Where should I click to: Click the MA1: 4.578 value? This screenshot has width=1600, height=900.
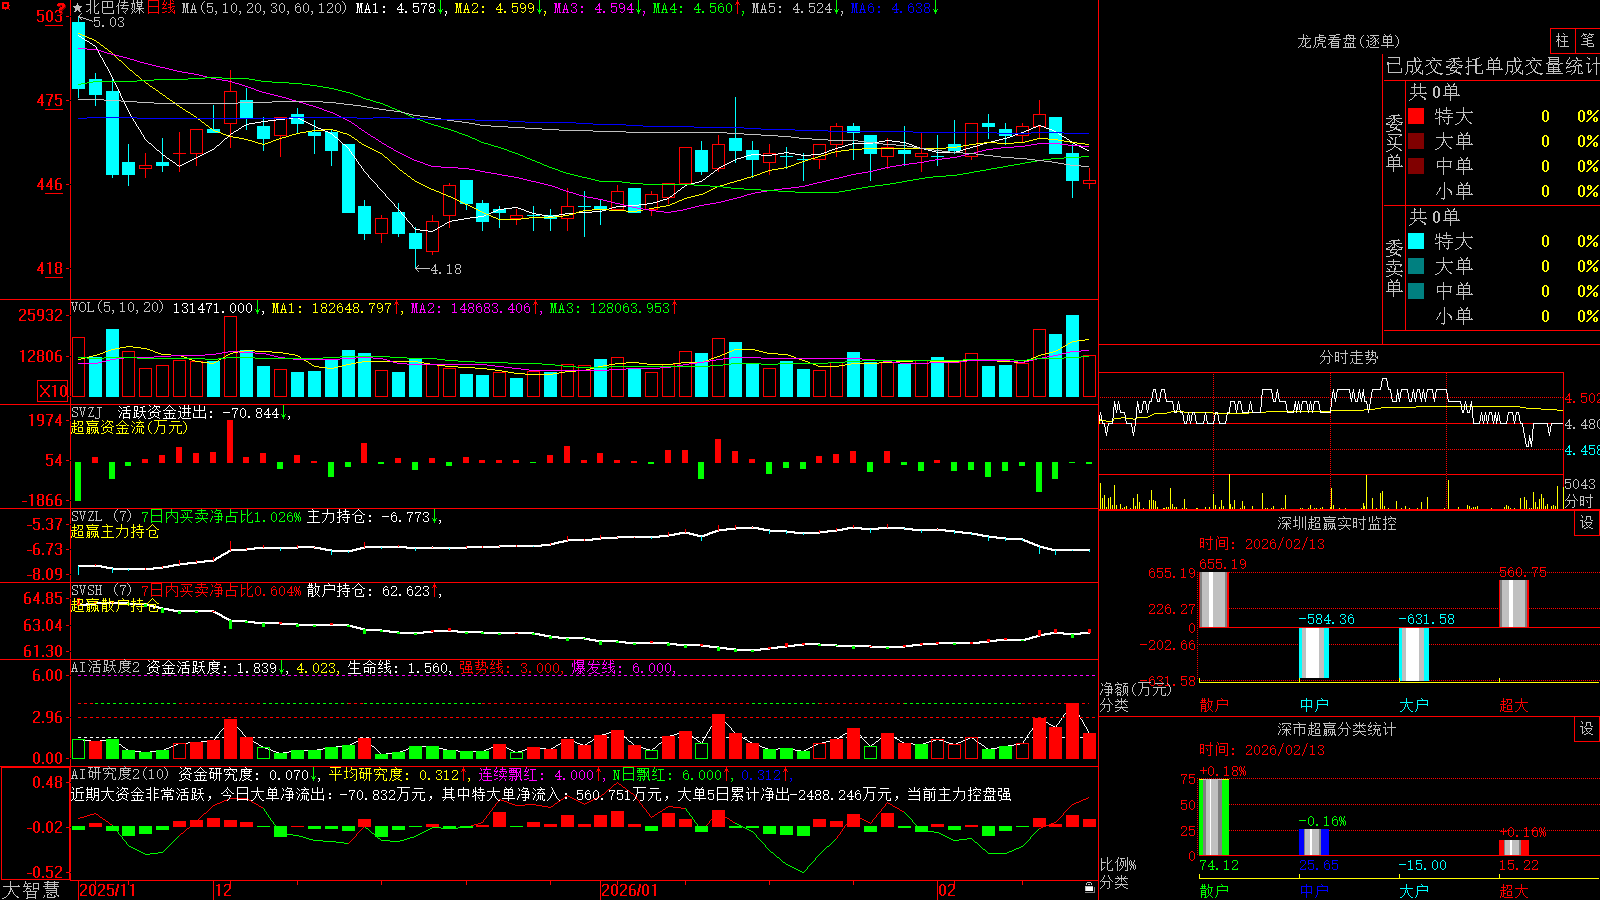click(x=400, y=8)
